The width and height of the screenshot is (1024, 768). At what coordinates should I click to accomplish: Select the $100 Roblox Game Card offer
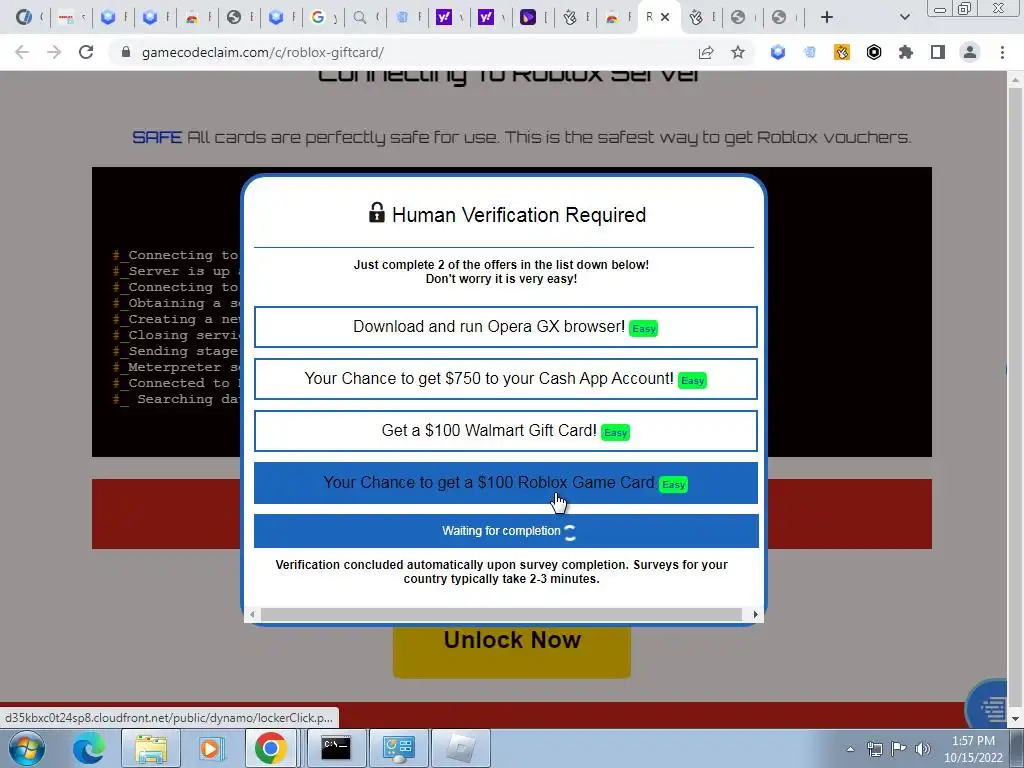505,483
